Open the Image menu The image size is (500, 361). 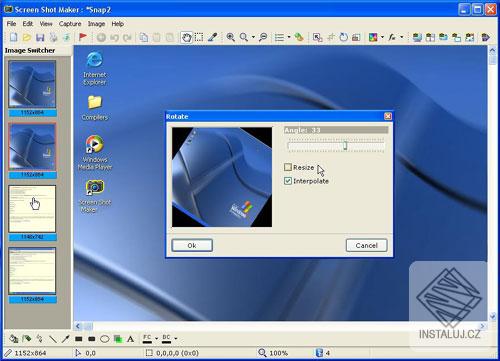[96, 24]
